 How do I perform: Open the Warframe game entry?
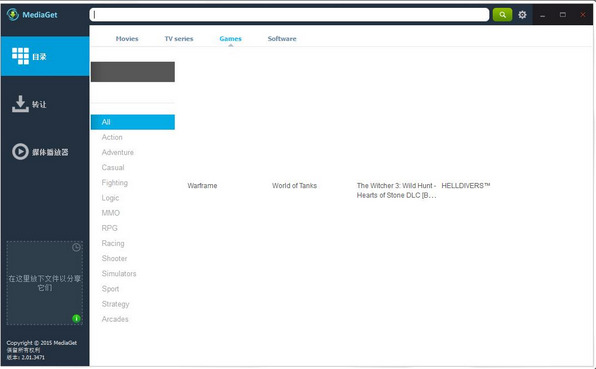pos(202,186)
